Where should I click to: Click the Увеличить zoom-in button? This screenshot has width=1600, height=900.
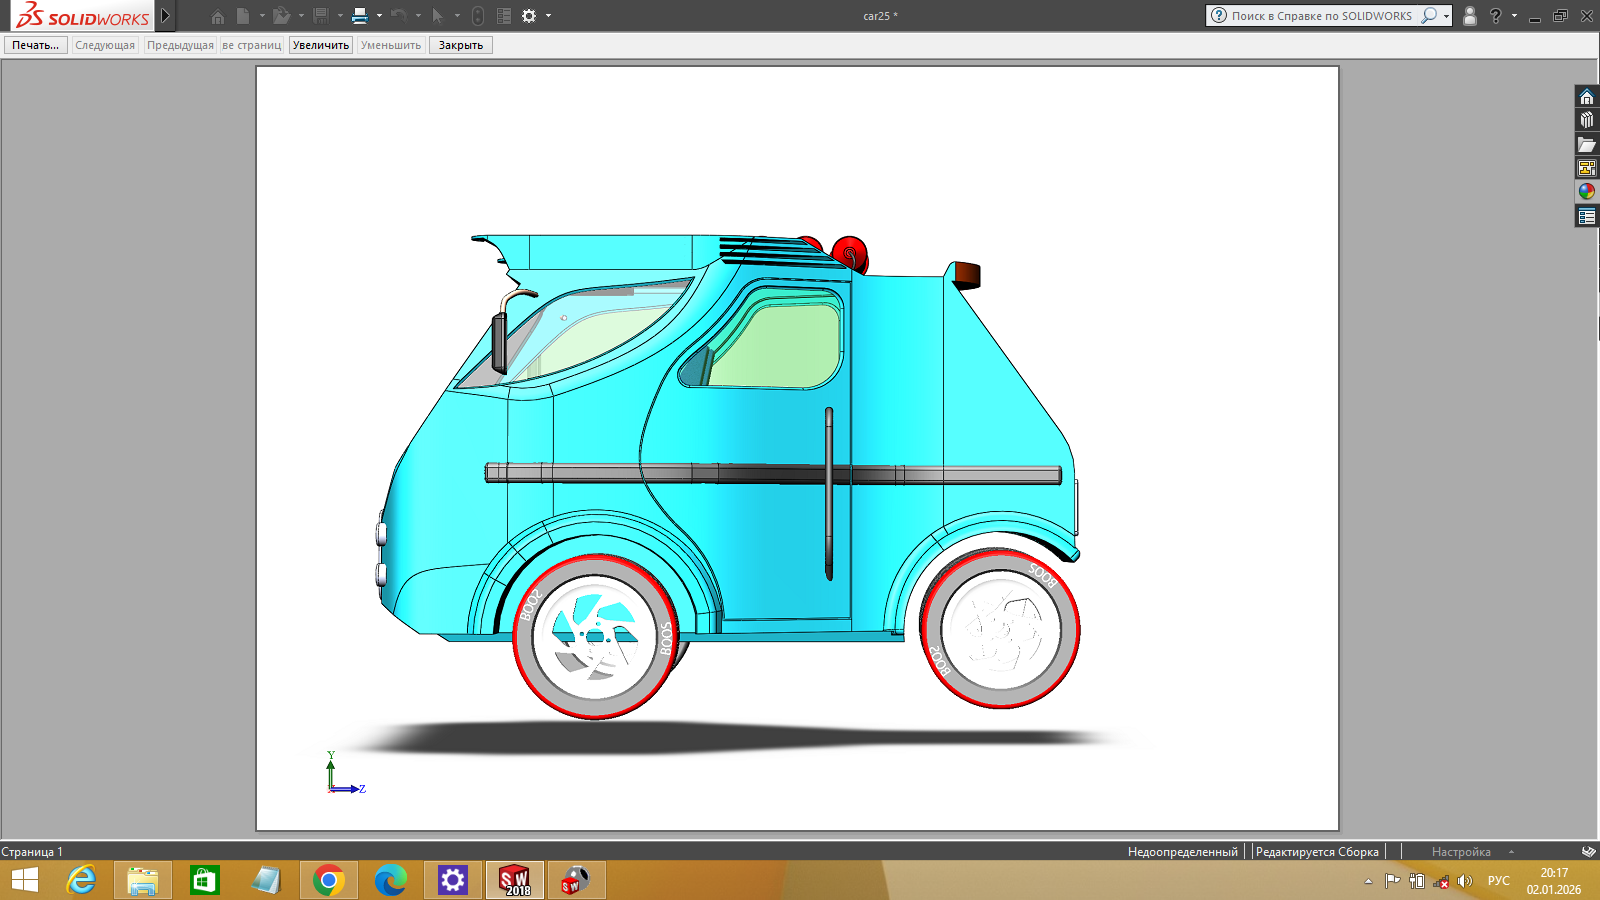click(x=321, y=45)
